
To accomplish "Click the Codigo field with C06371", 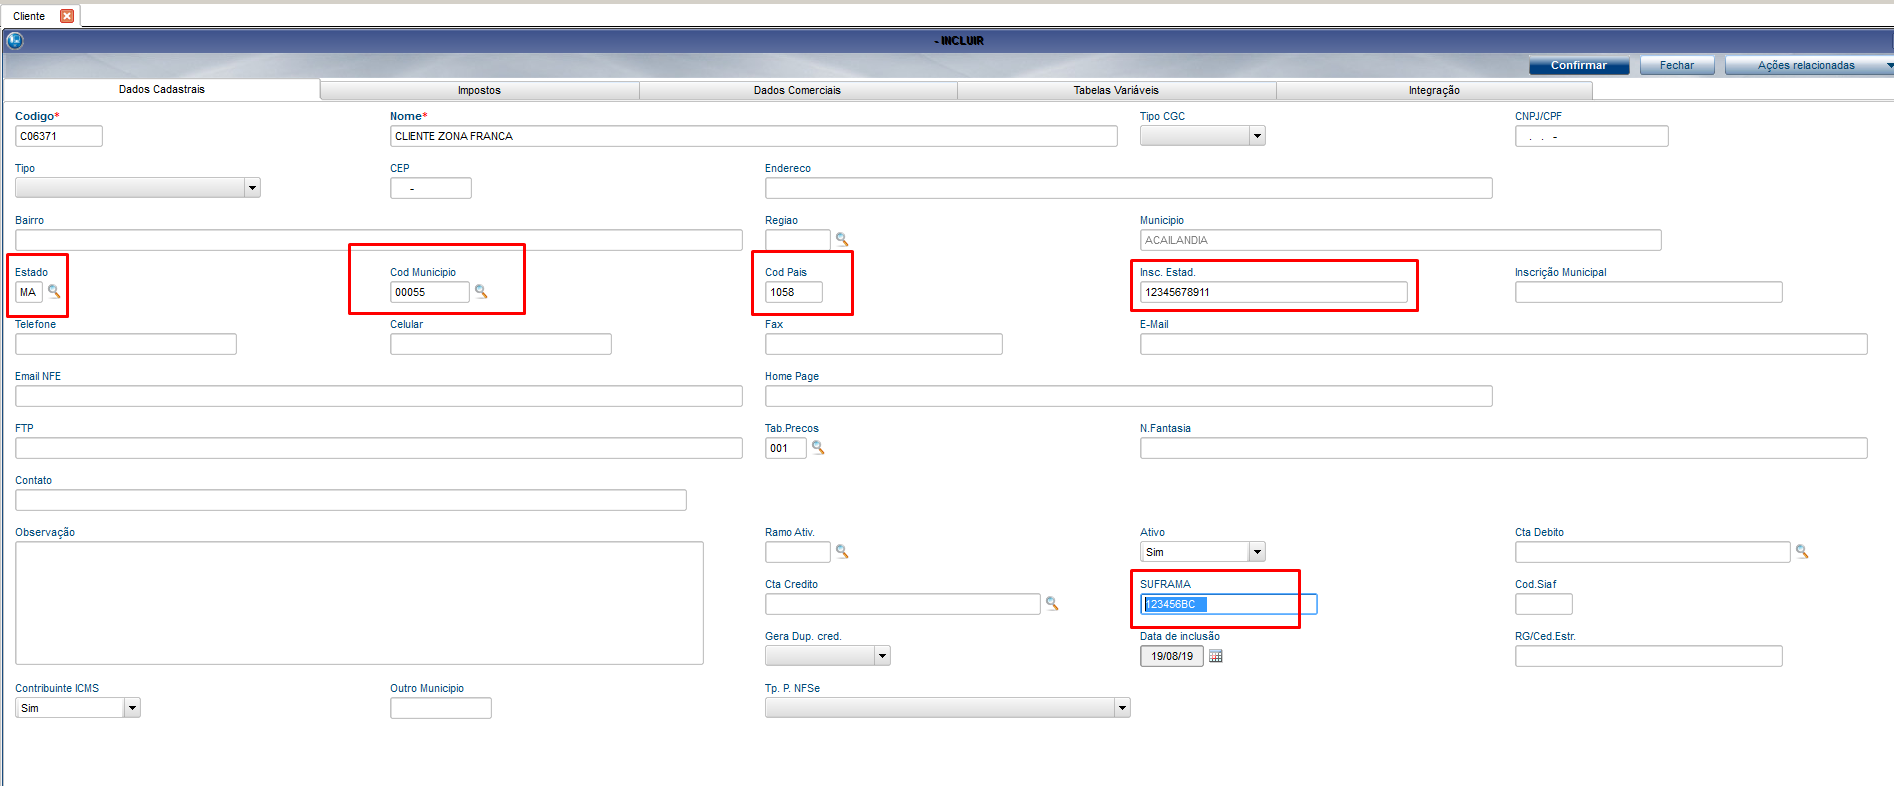I will (59, 136).
